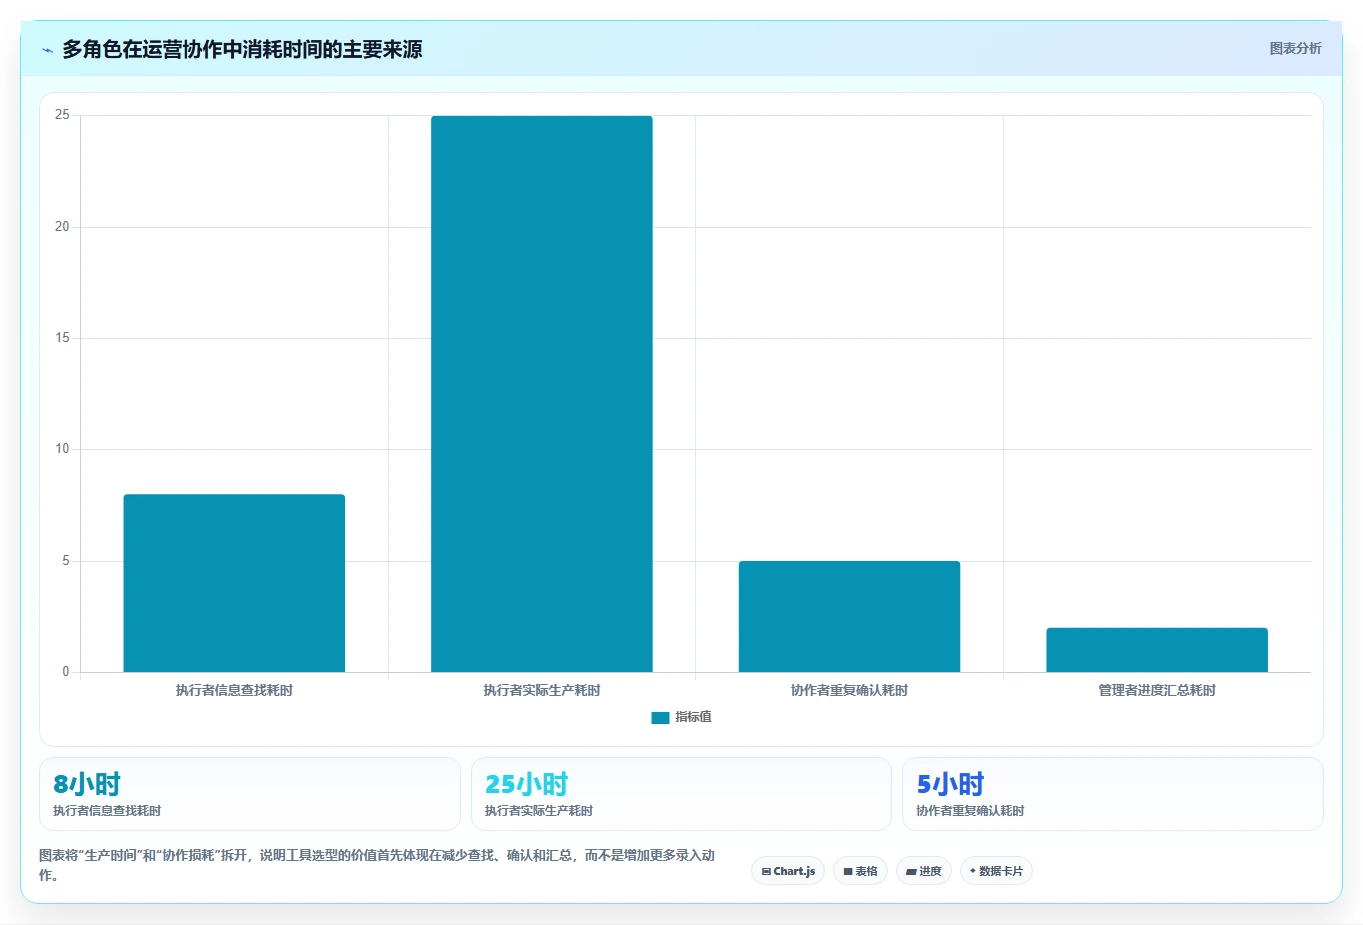Screen dimensions: 1363x925
Task: Click the y-axis value 10
Action: (62, 449)
